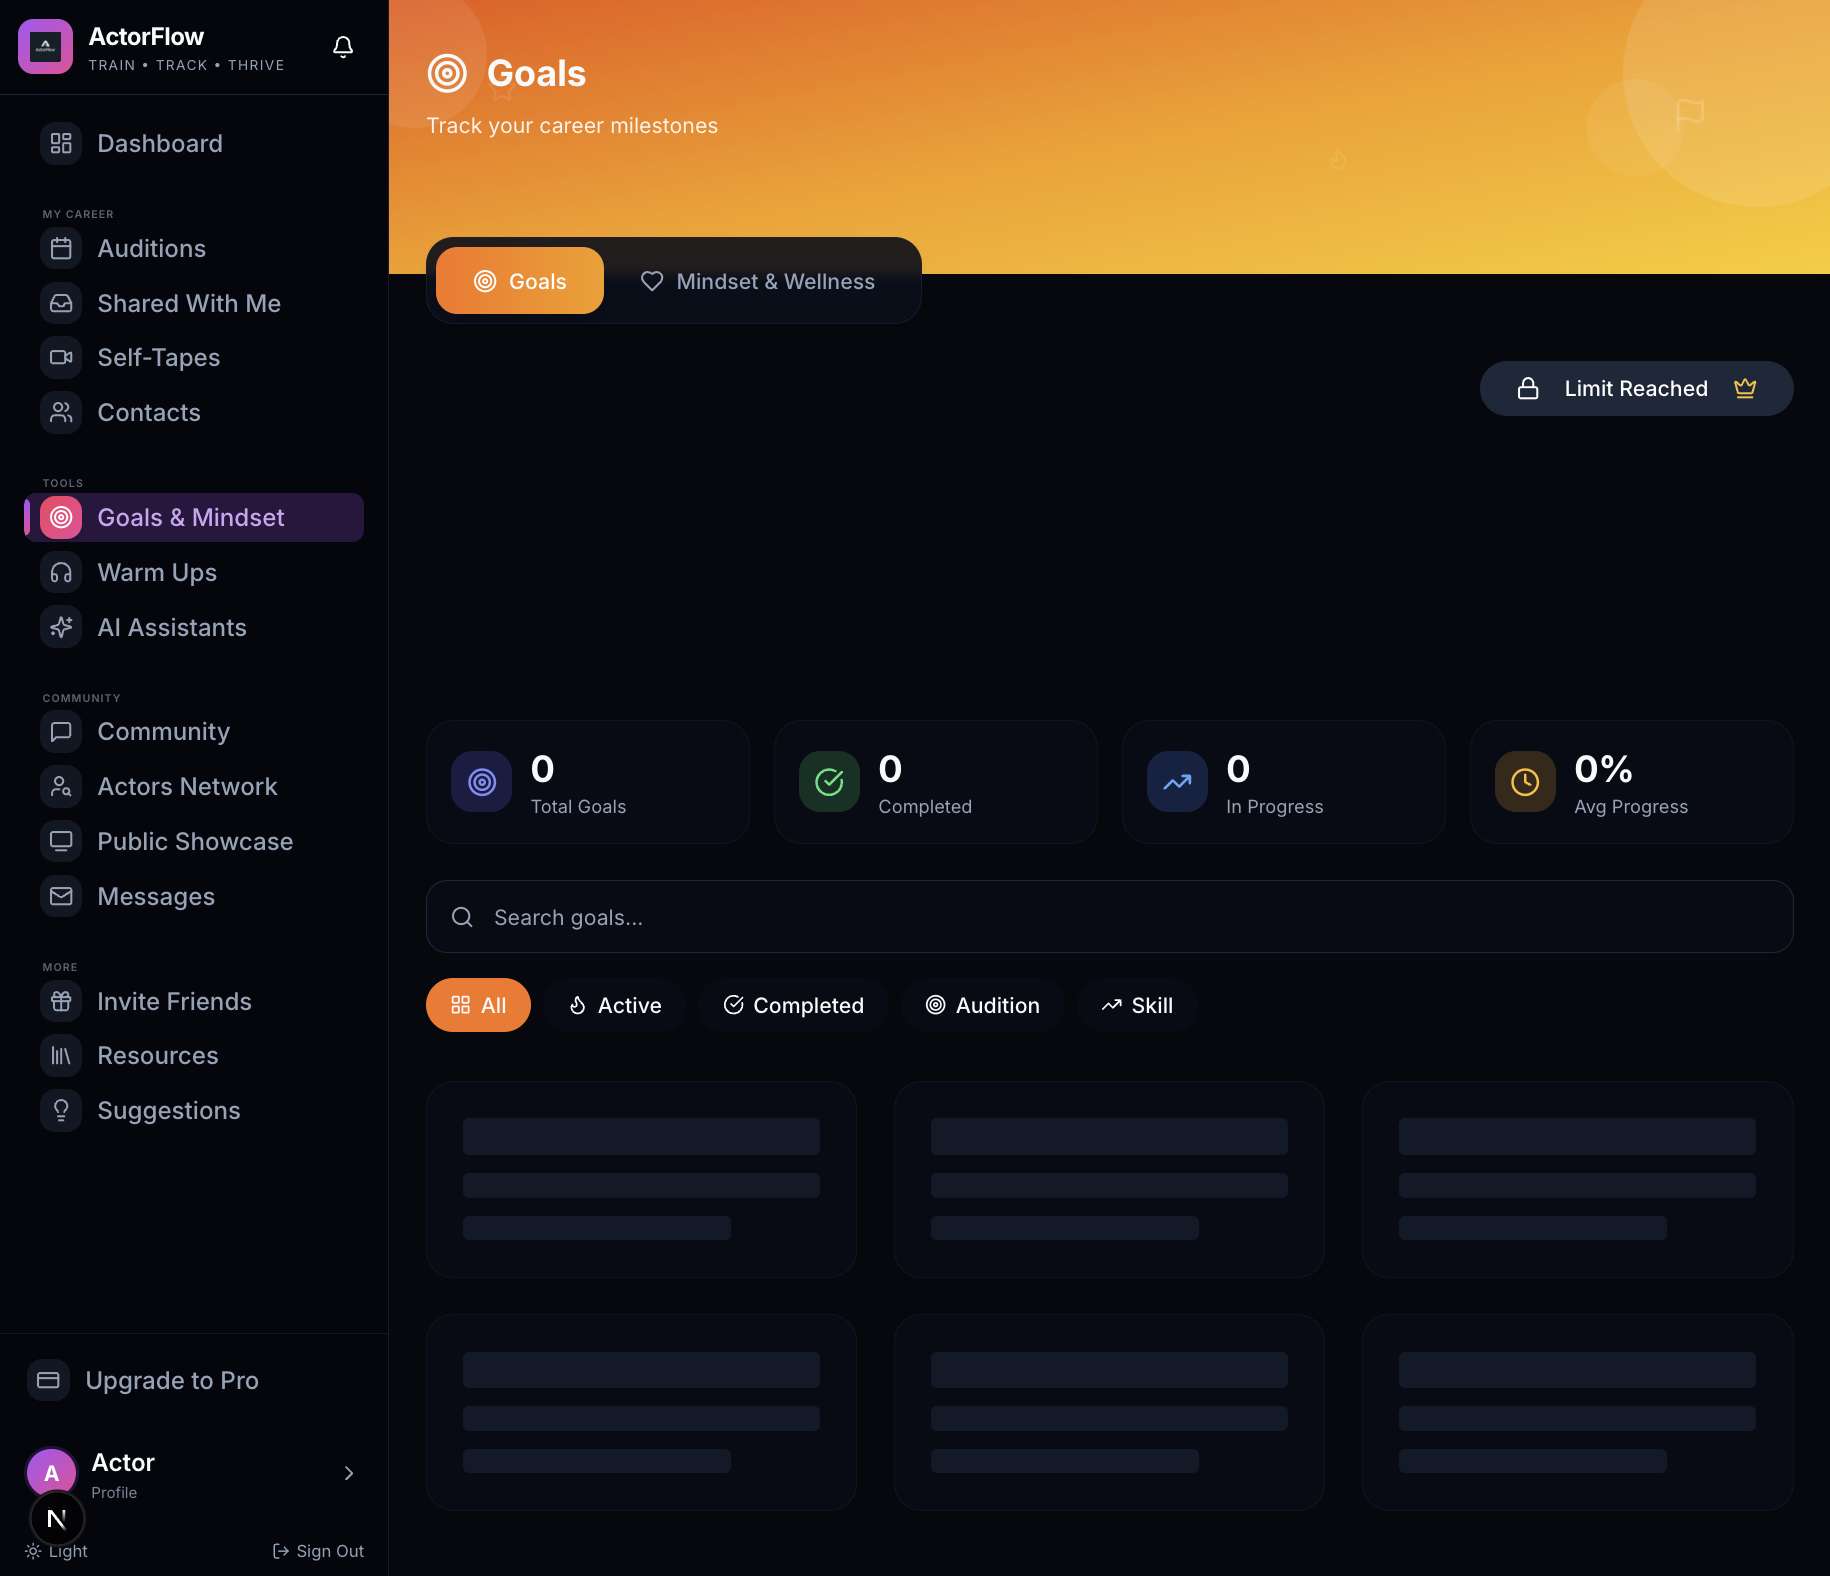The width and height of the screenshot is (1830, 1576).
Task: Switch to the Mindset & Wellness tab
Action: click(x=758, y=281)
